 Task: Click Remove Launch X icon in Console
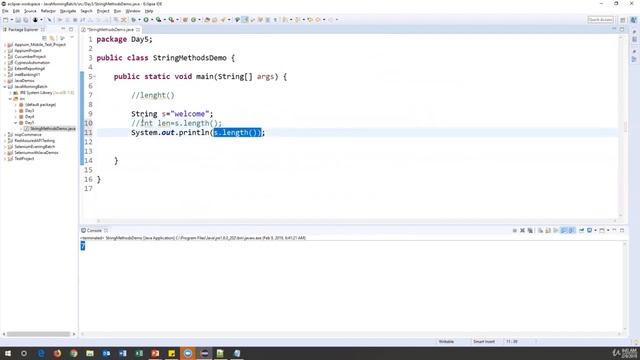522,231
